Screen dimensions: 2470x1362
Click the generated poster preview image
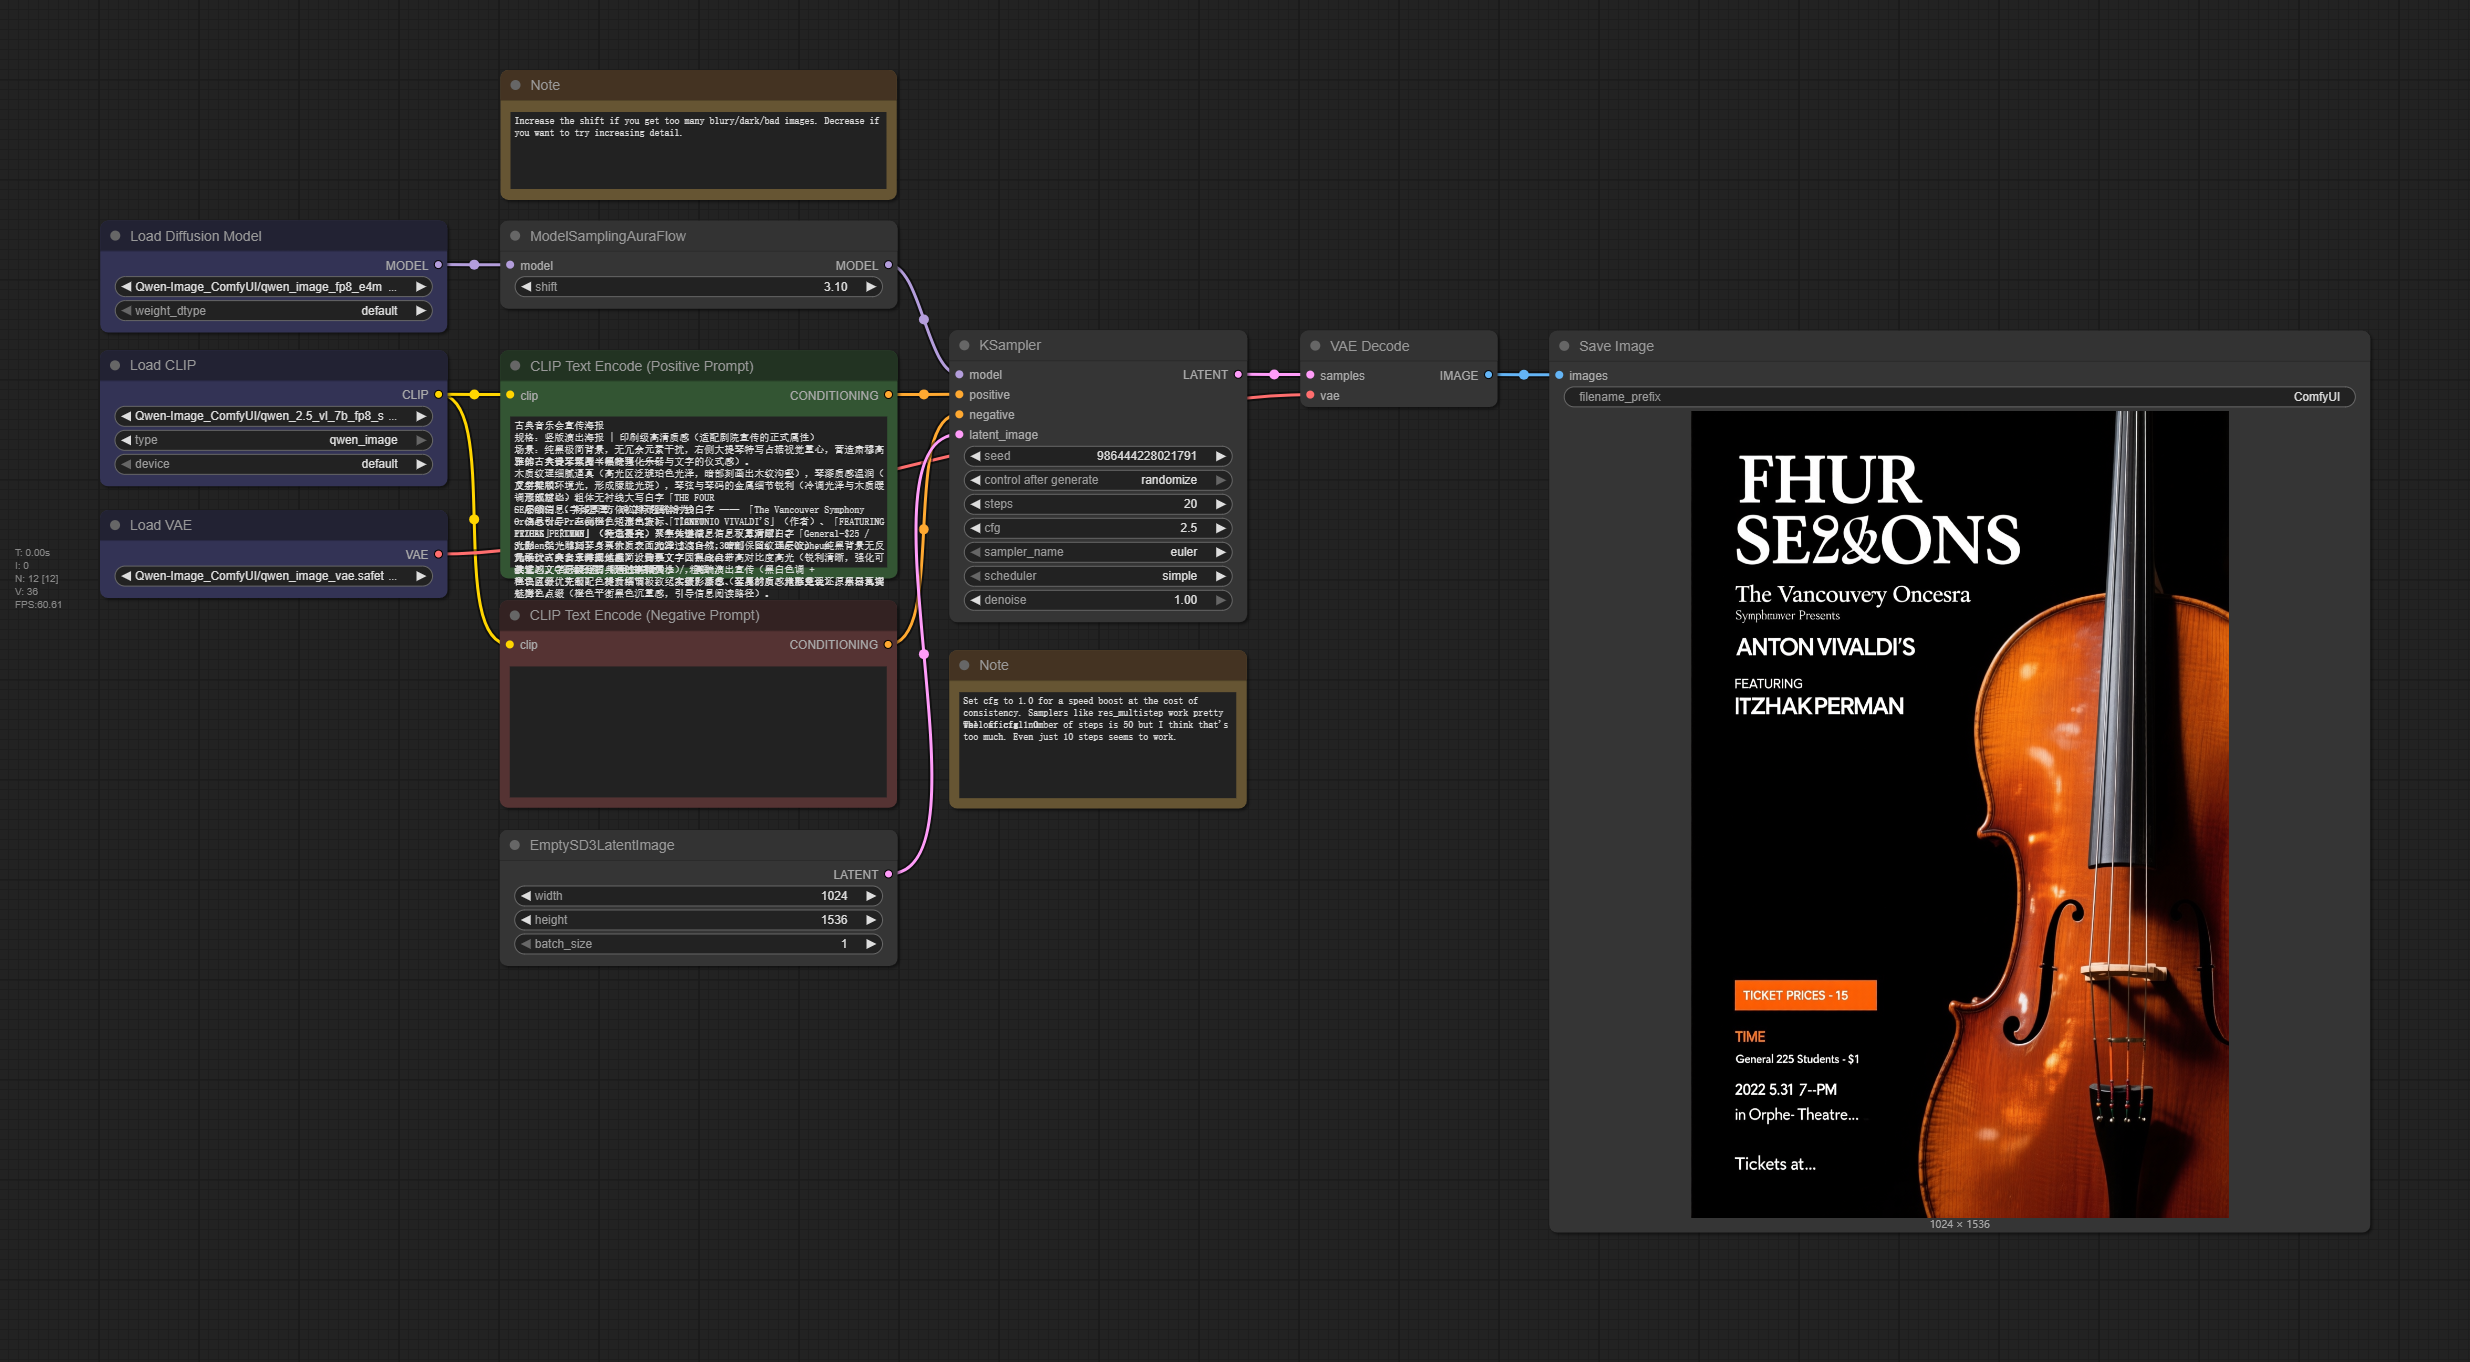[1959, 814]
